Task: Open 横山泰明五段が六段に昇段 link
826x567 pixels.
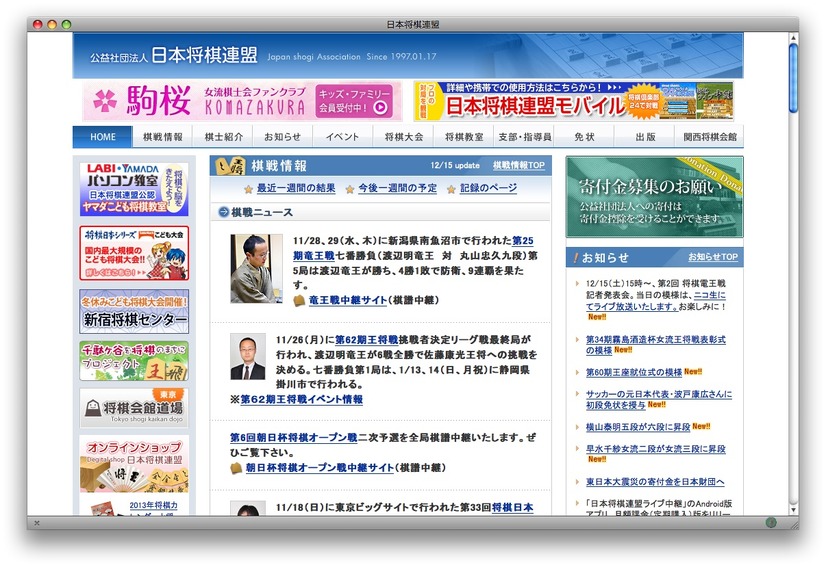Action: point(638,427)
